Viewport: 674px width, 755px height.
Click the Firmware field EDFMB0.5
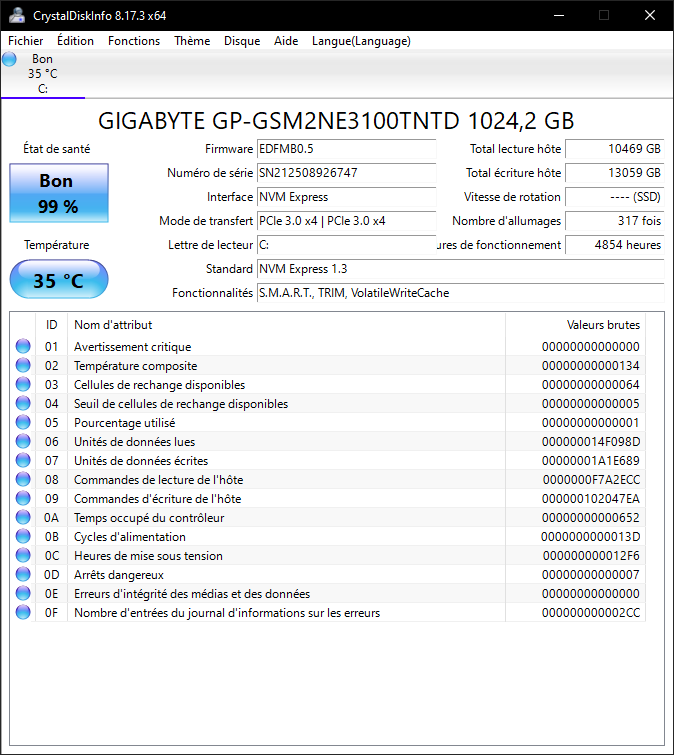347,149
